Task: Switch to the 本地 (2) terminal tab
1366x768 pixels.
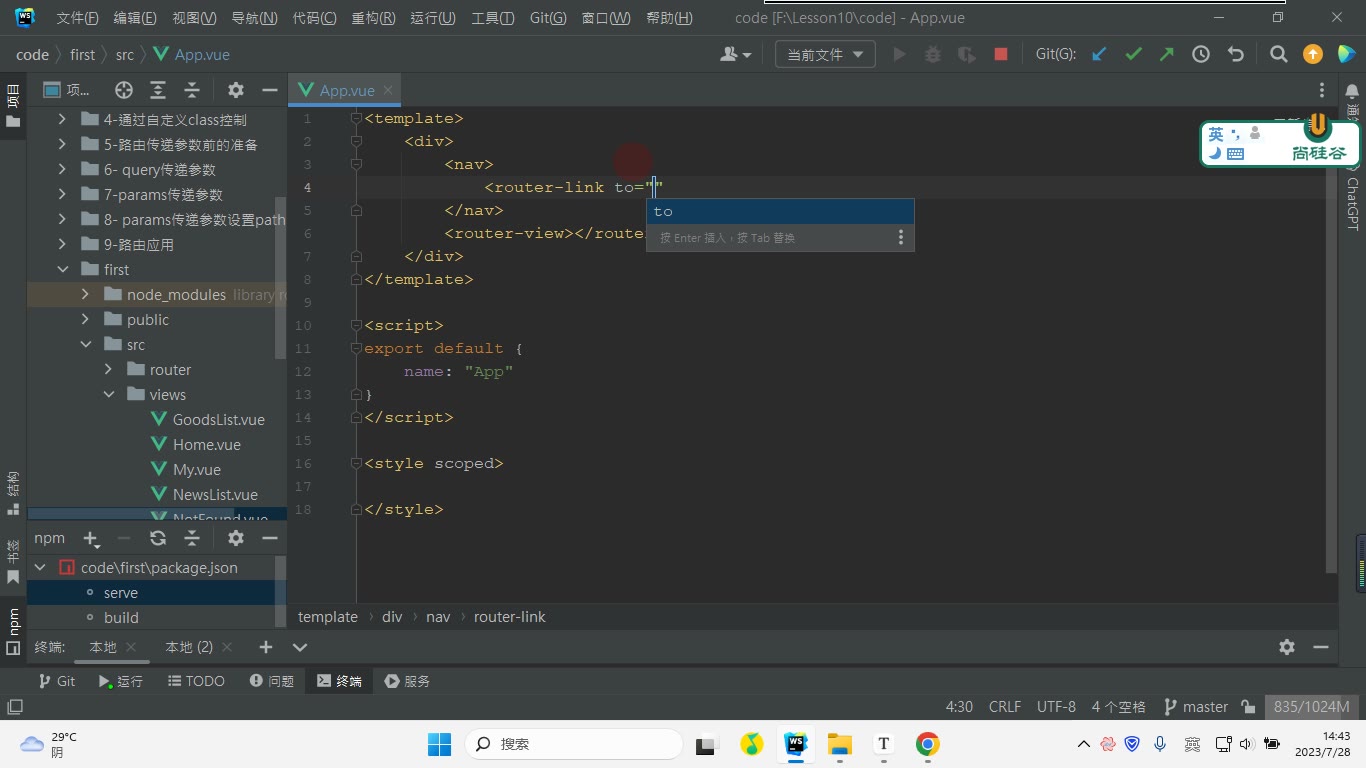Action: click(x=189, y=647)
